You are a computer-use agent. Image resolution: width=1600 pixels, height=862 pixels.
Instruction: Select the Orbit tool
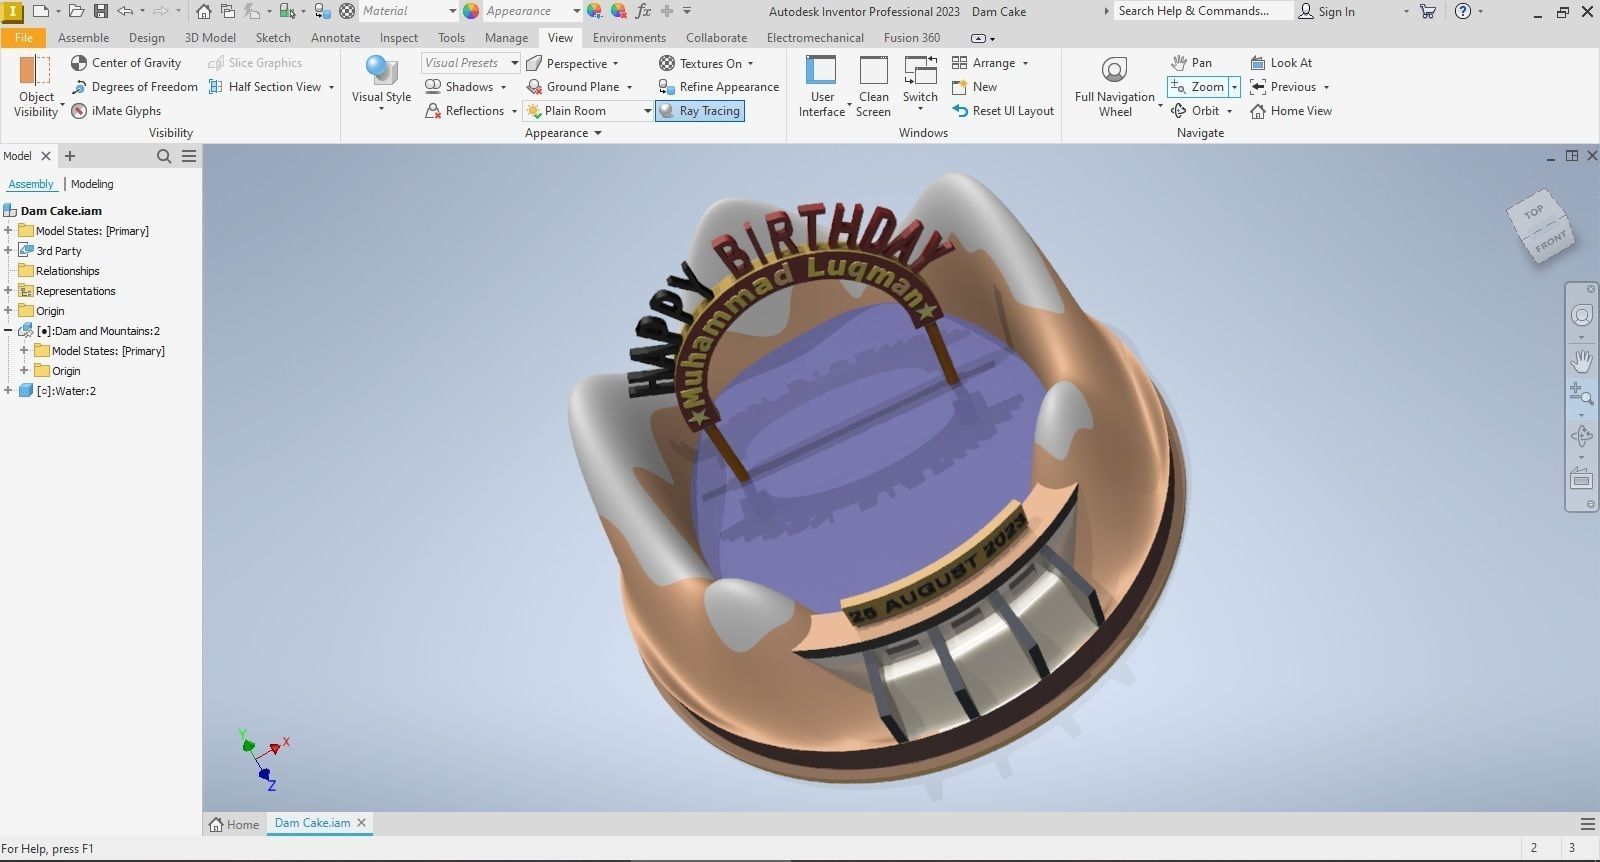(x=1195, y=111)
